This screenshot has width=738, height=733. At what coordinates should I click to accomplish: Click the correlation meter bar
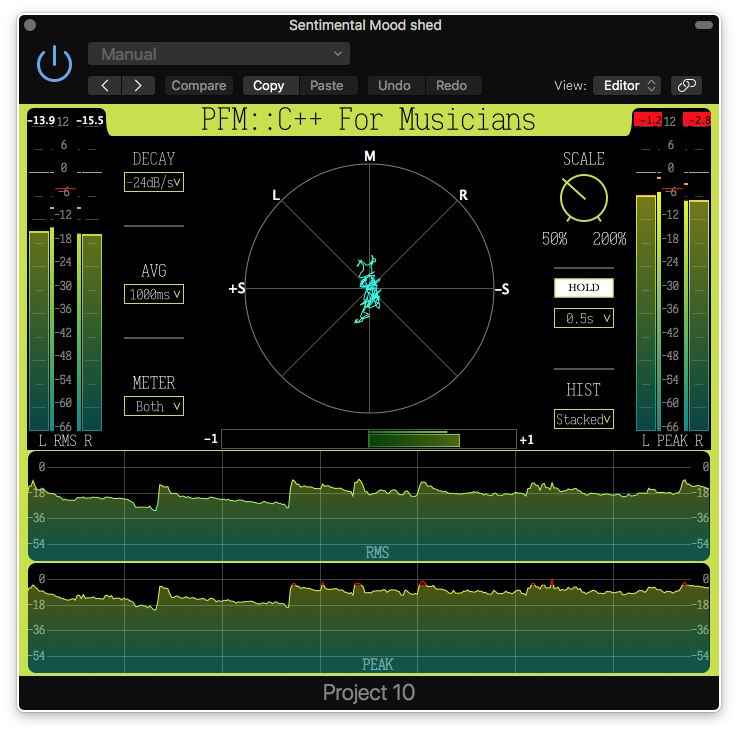click(369, 439)
